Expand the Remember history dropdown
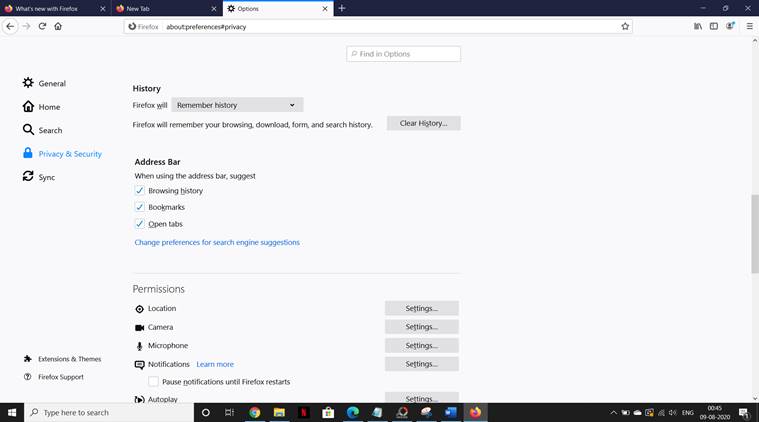 click(237, 105)
